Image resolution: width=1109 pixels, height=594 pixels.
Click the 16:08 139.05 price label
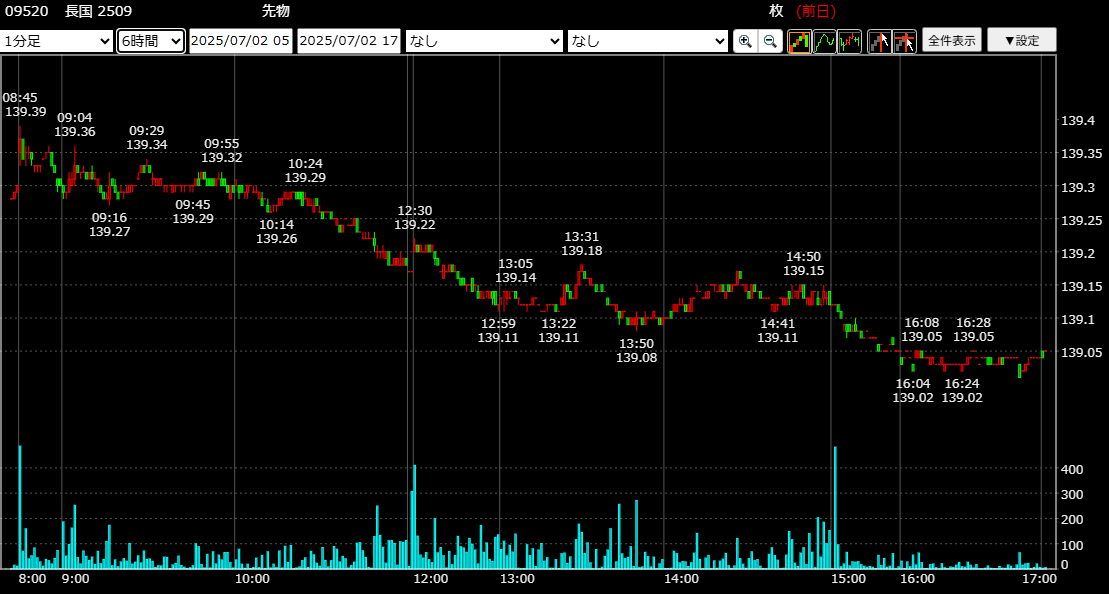tap(922, 330)
